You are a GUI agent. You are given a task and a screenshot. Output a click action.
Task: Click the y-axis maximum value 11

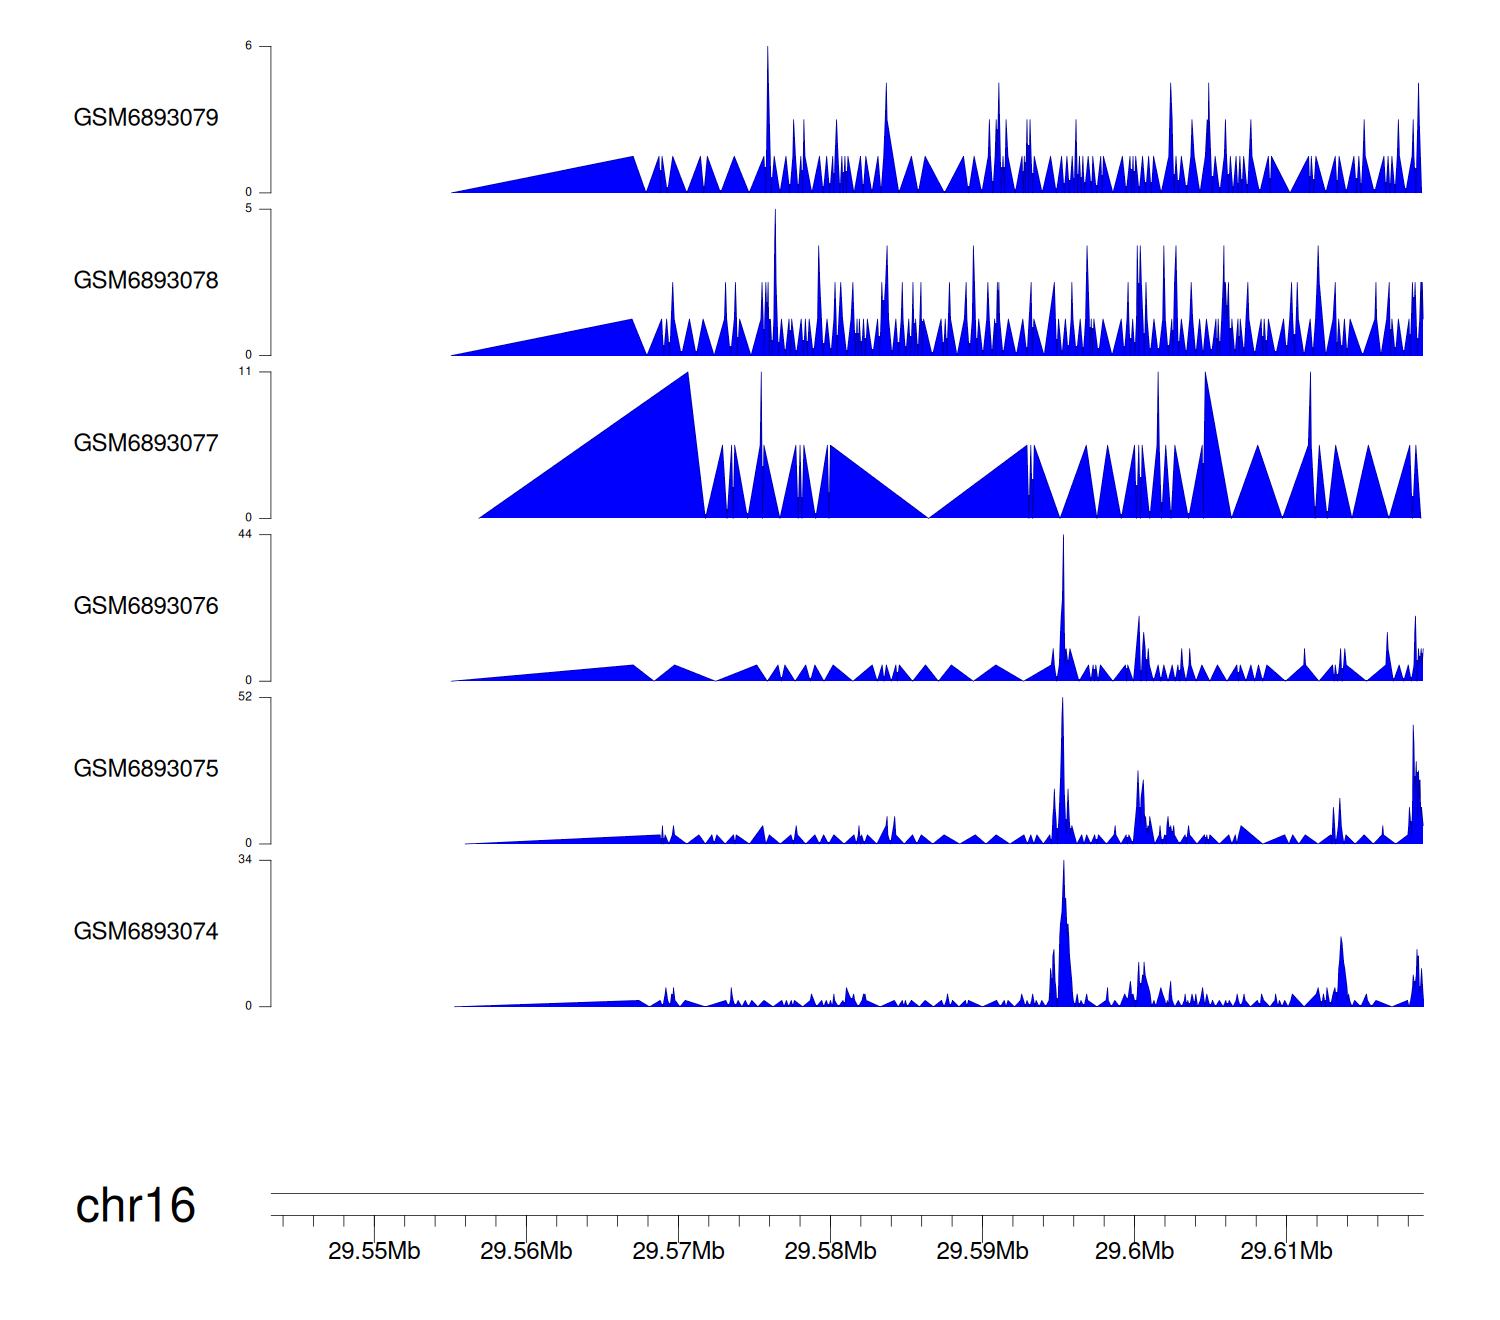(245, 371)
